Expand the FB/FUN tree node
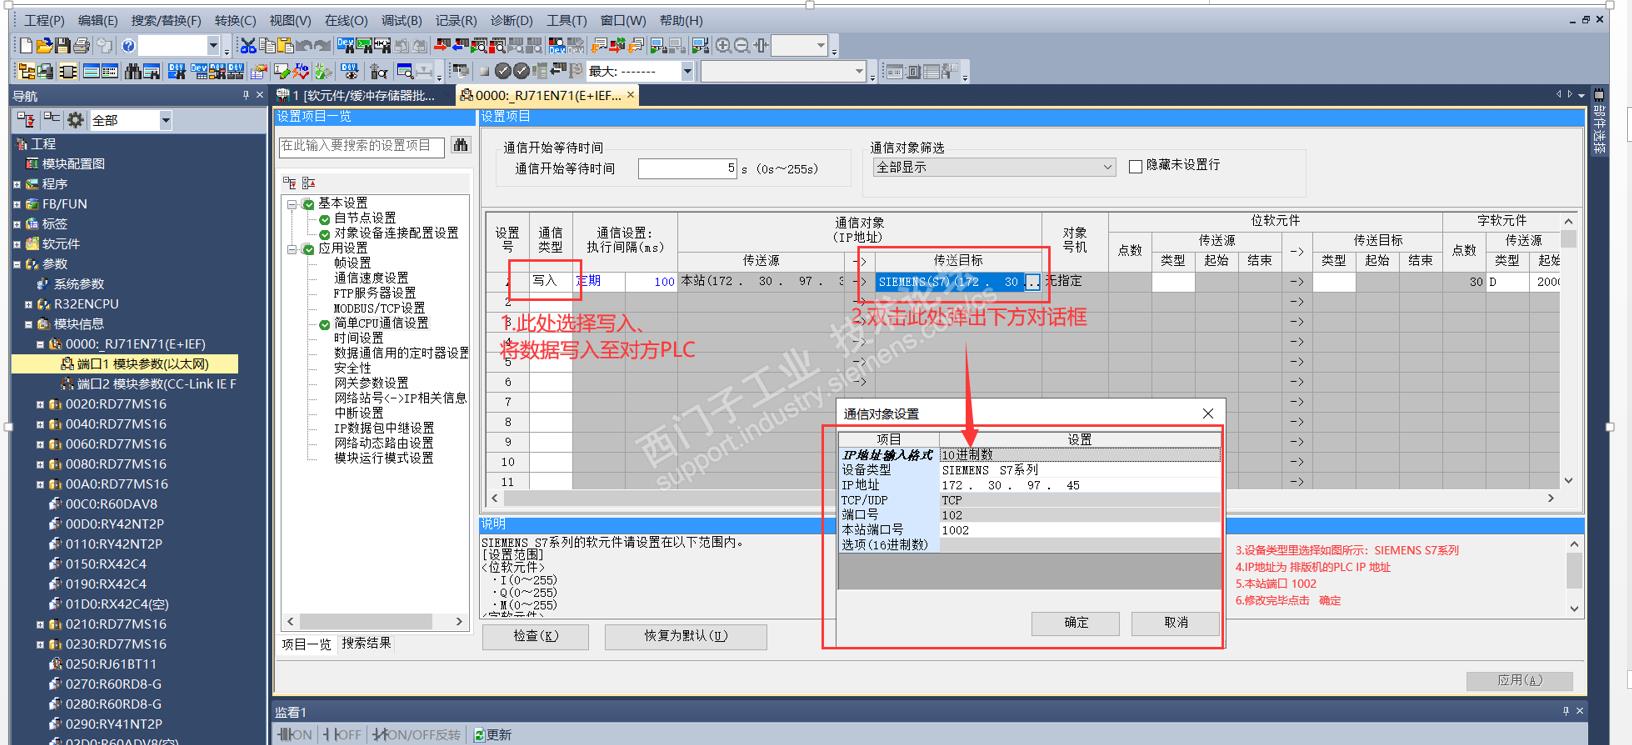The height and width of the screenshot is (745, 1632). pyautogui.click(x=17, y=204)
